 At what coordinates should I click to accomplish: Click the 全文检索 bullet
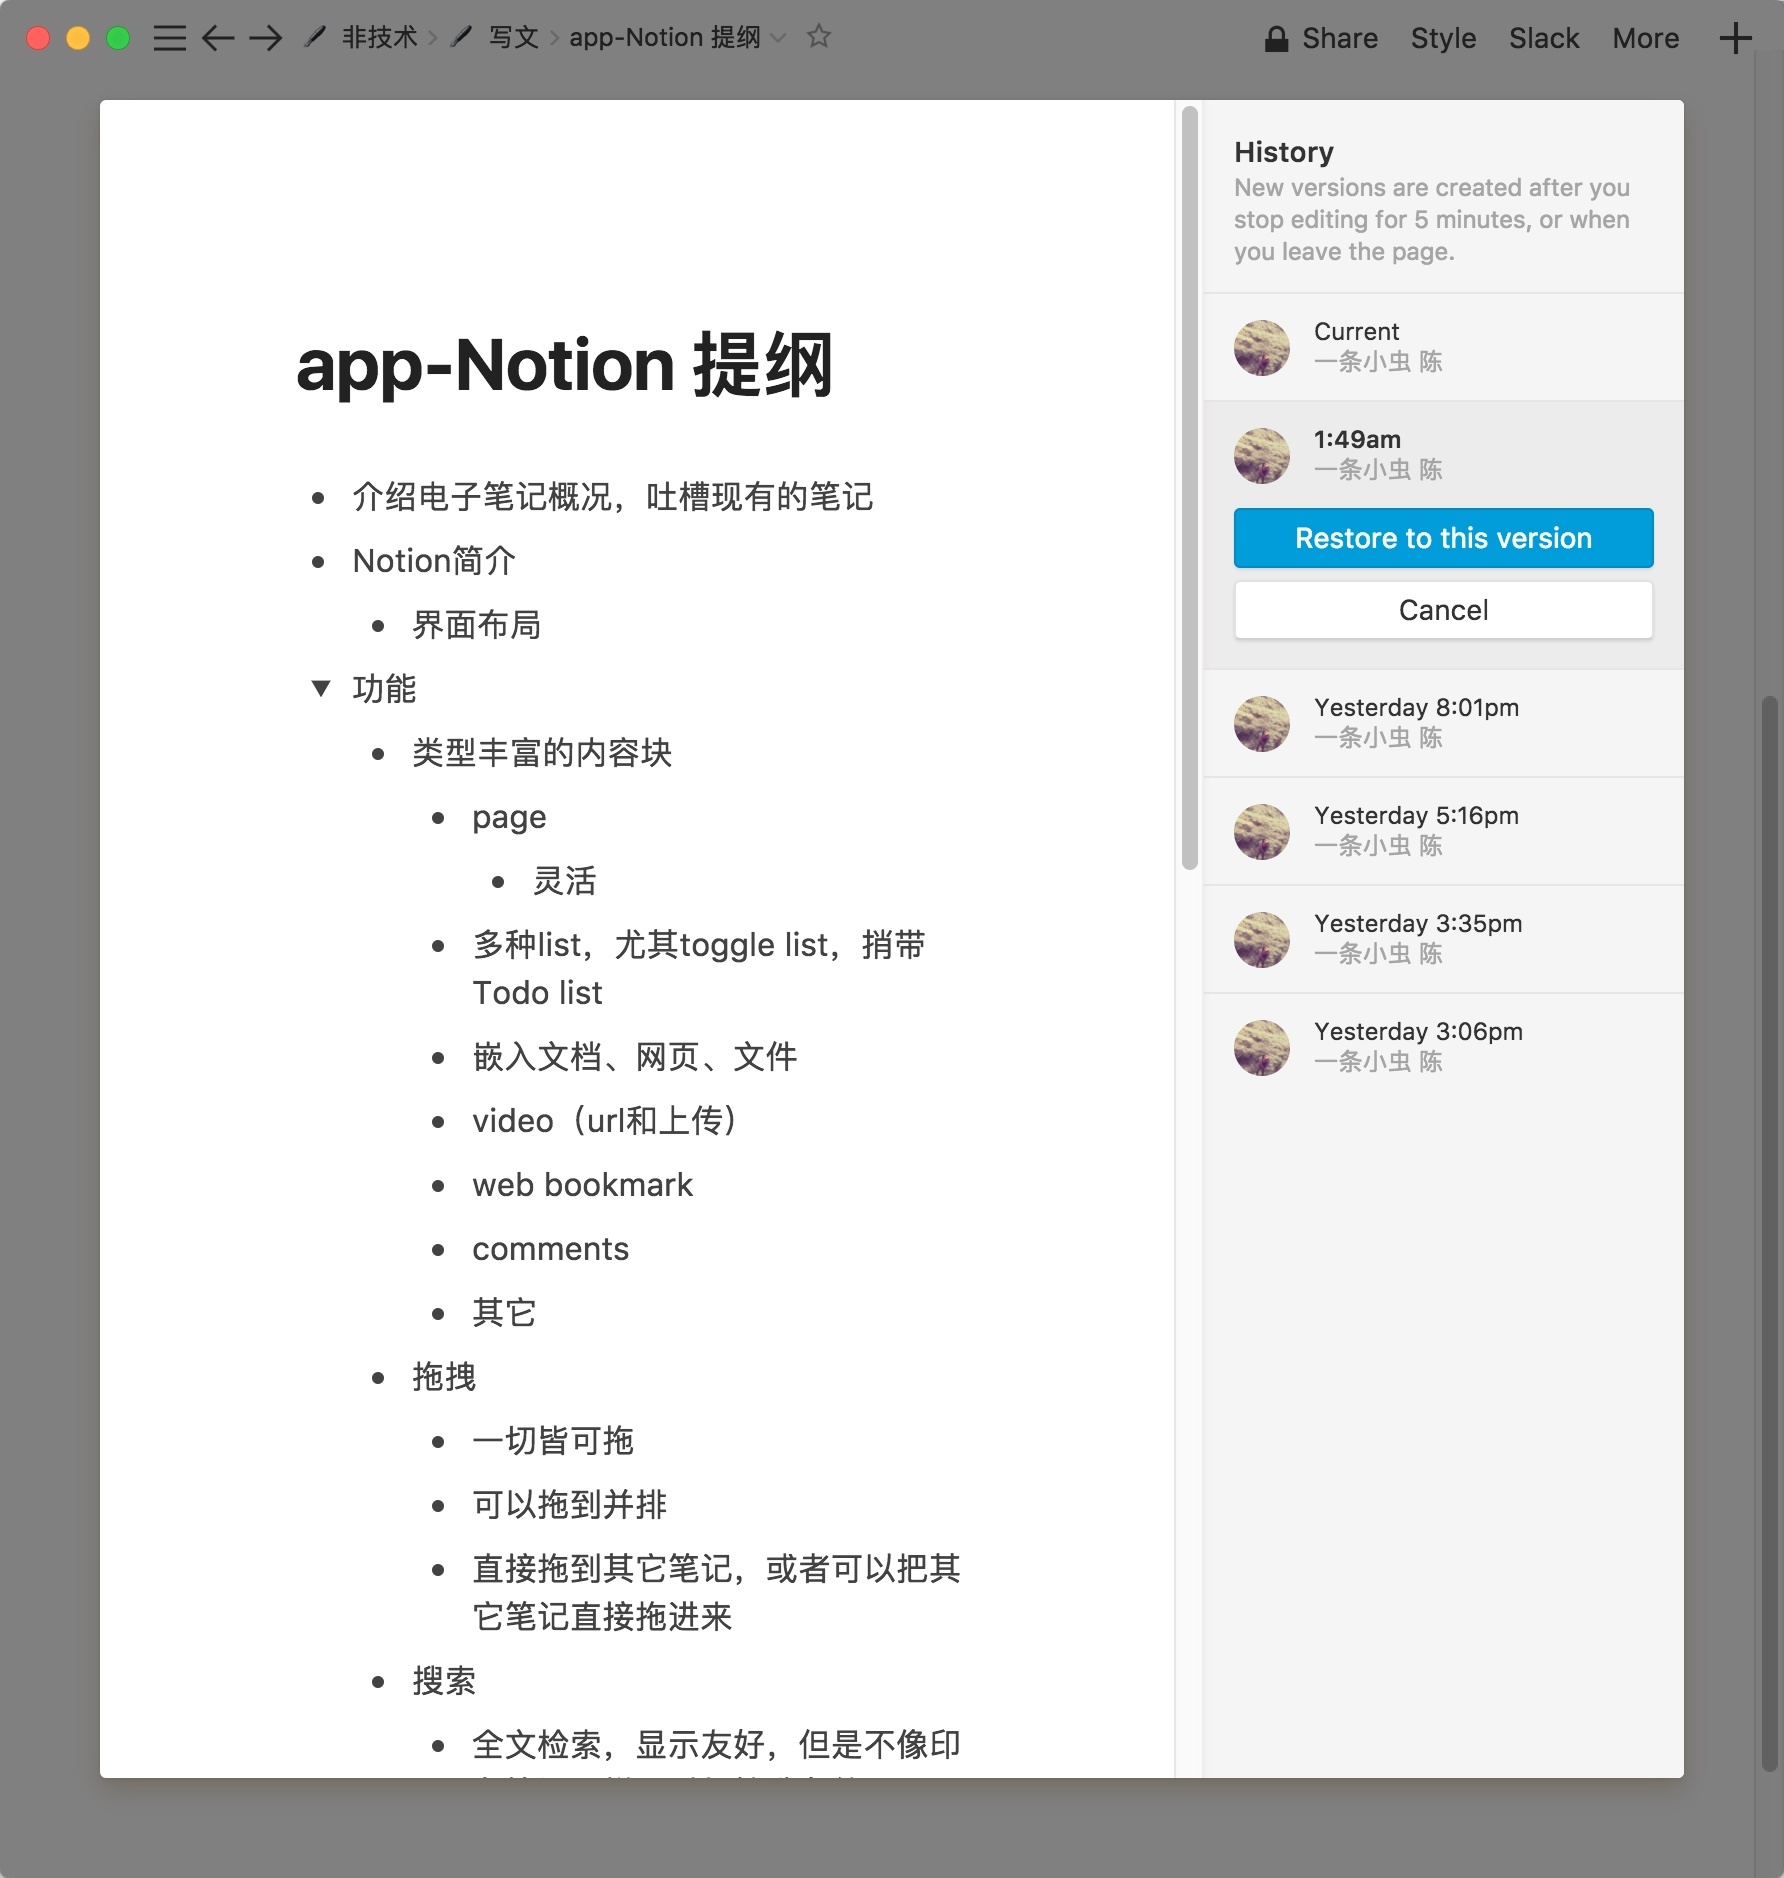coord(716,1745)
